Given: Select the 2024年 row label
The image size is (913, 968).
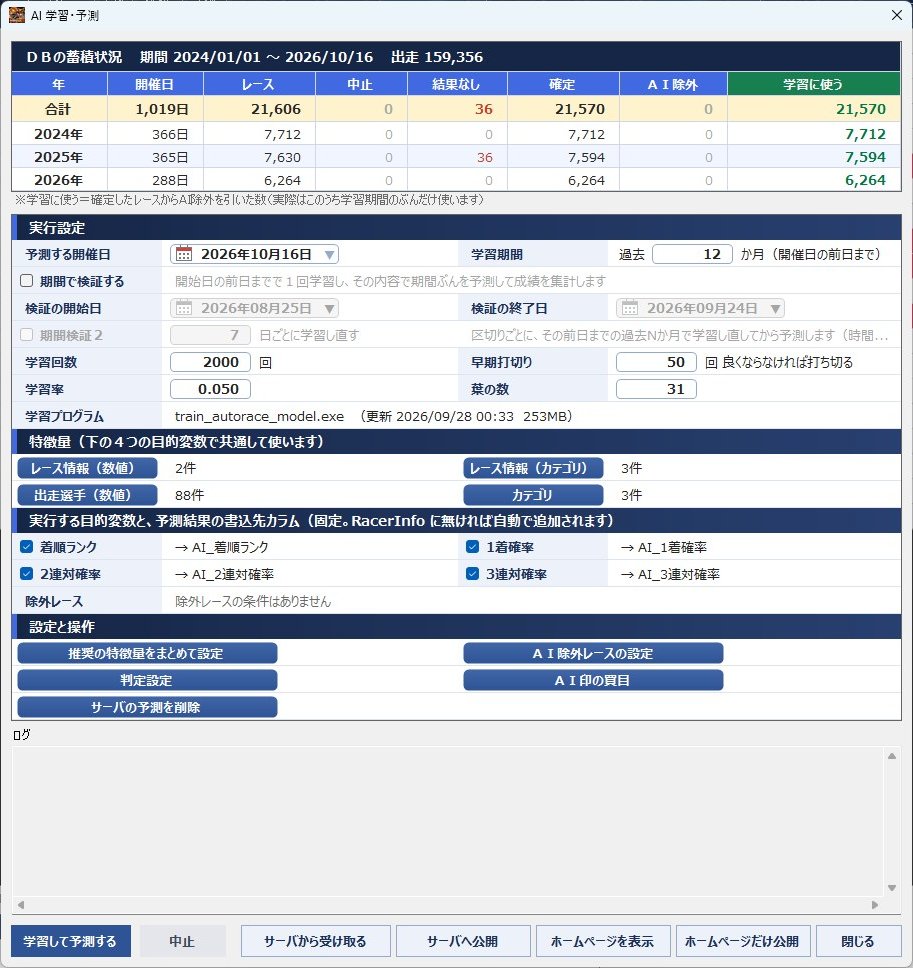Looking at the screenshot, I should (59, 134).
